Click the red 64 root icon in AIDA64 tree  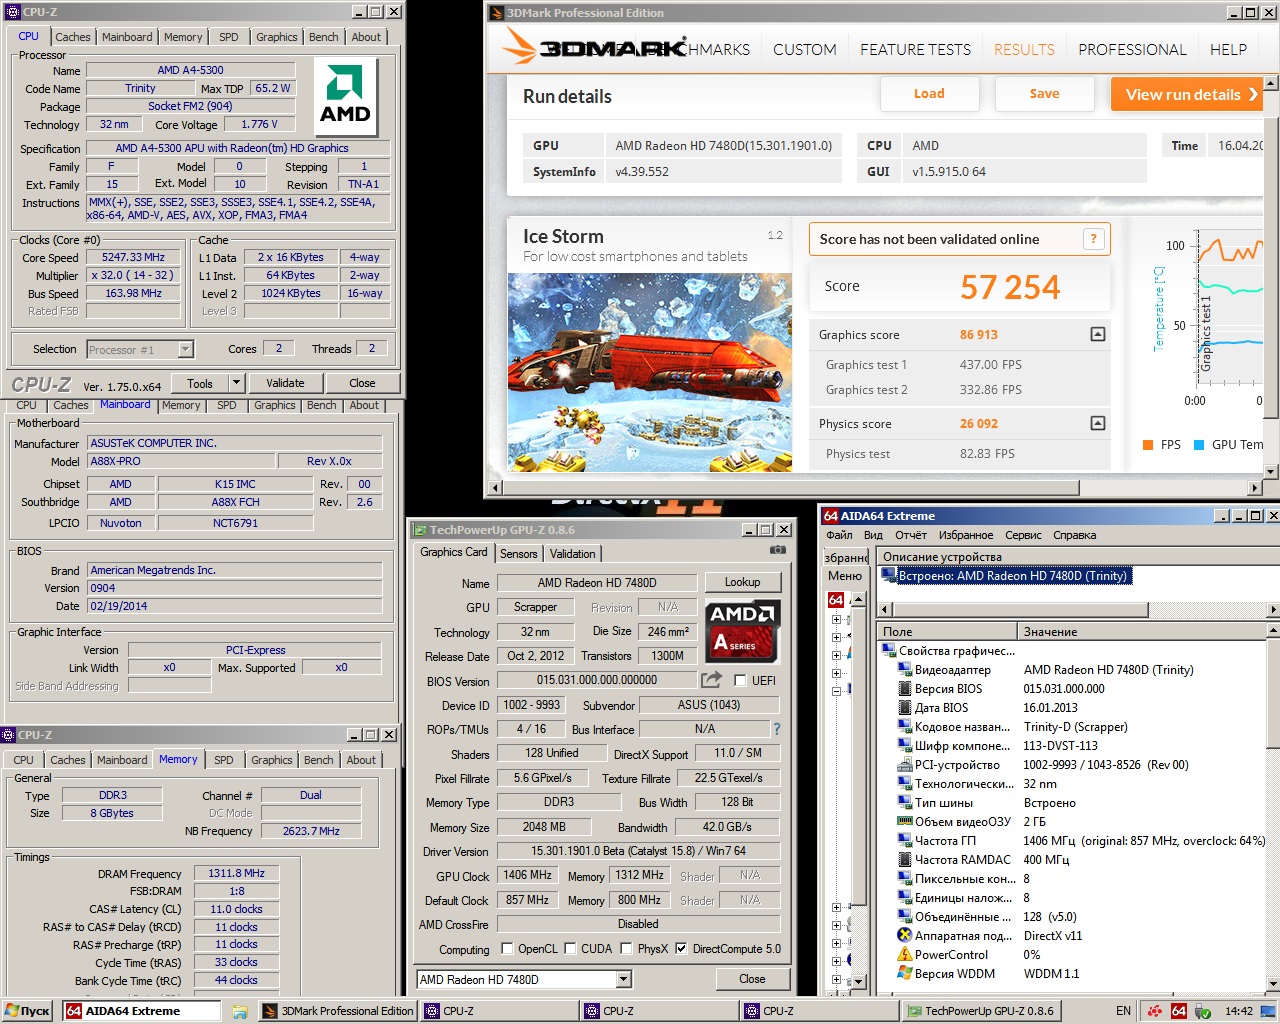[x=836, y=600]
